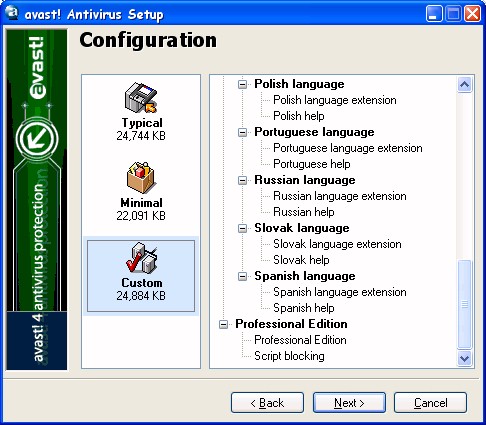Click the 'Typical' label text
The width and height of the screenshot is (486, 425).
coord(142,123)
